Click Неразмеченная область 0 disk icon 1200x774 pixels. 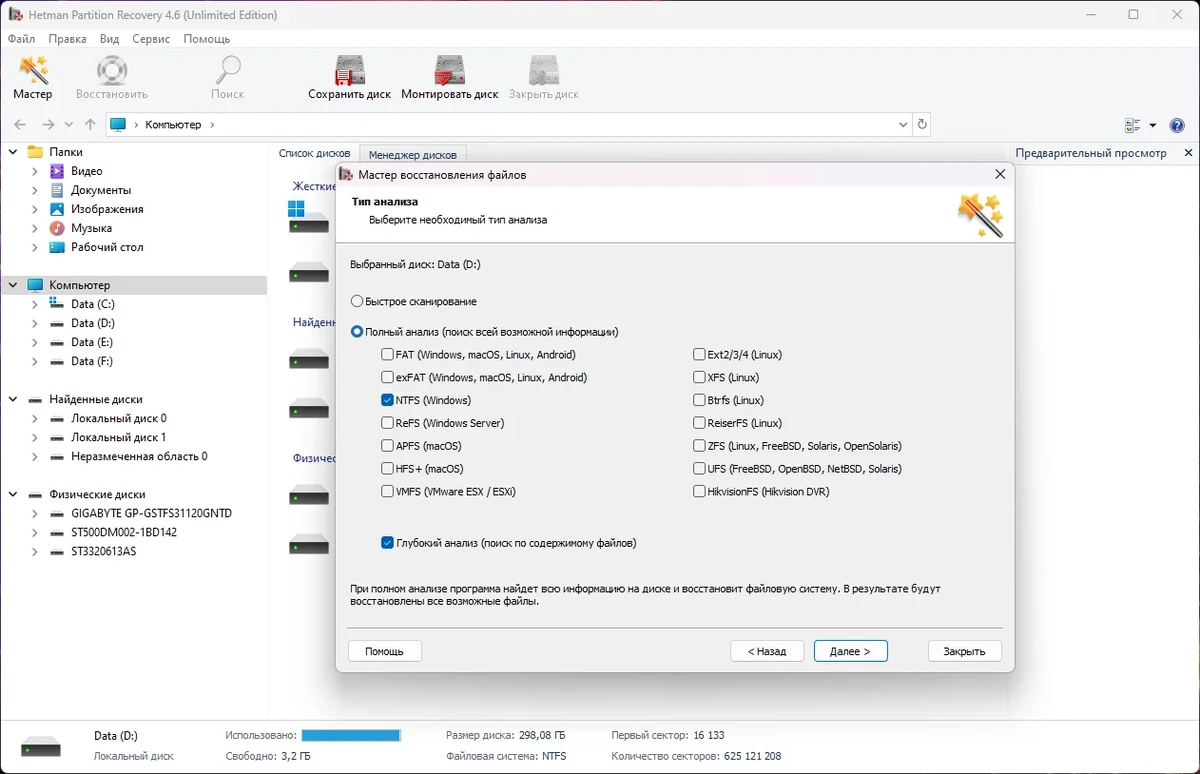pos(58,456)
